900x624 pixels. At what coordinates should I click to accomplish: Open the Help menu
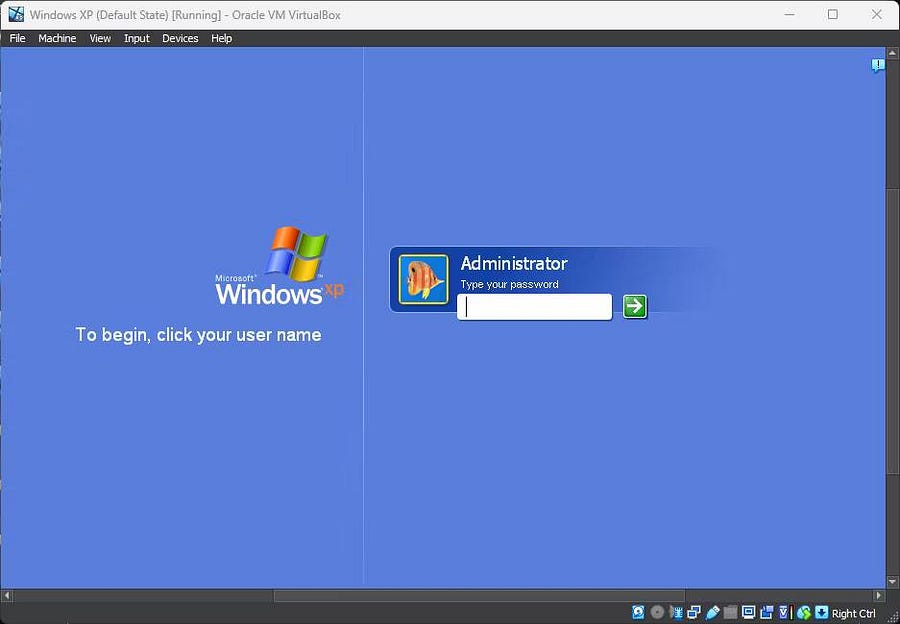coord(221,38)
